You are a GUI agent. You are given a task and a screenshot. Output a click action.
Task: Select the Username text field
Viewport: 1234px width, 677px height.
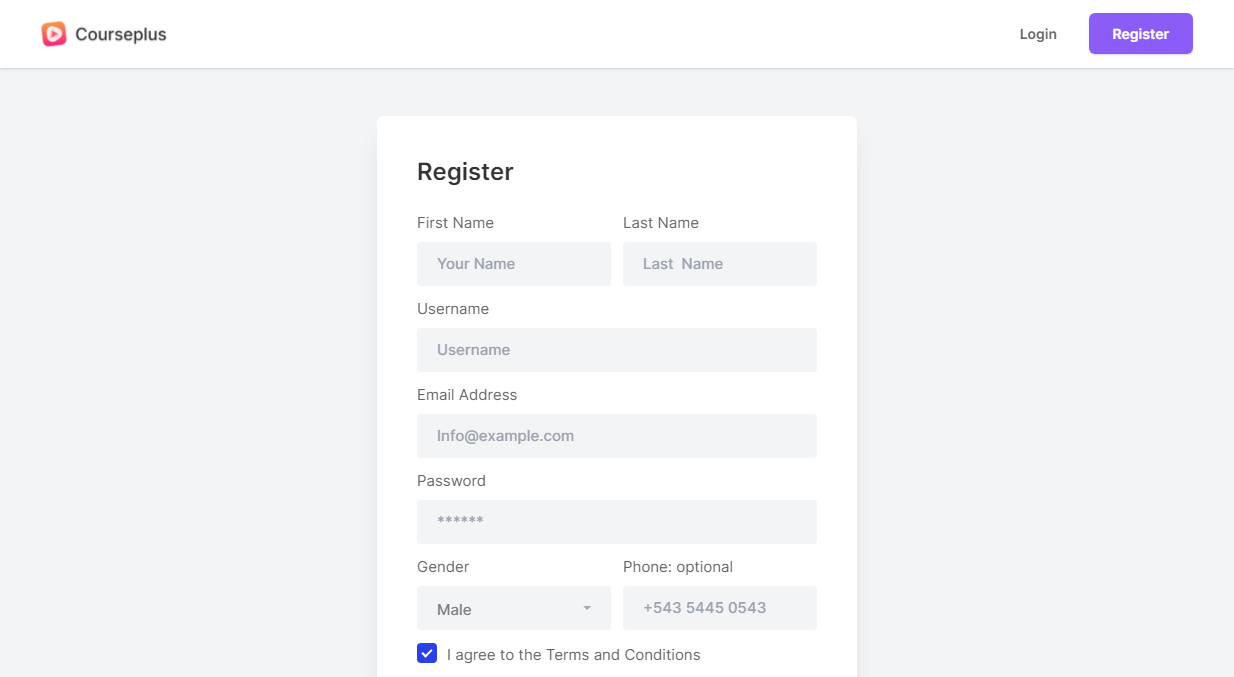pos(617,350)
